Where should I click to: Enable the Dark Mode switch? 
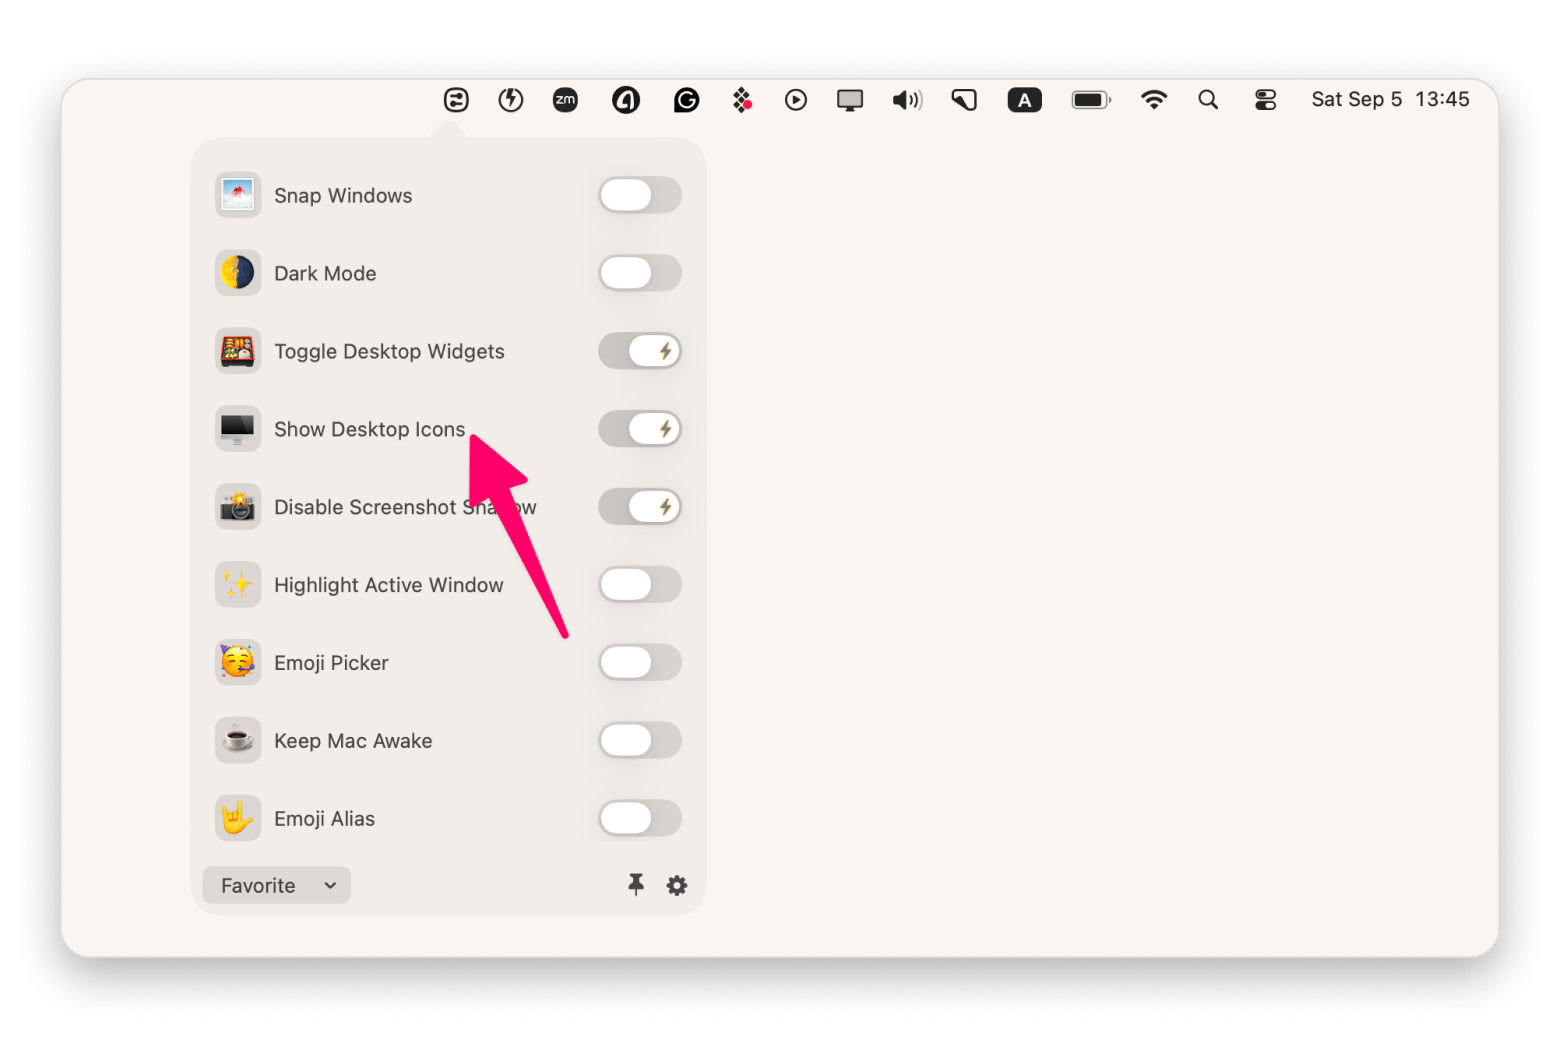coord(640,273)
